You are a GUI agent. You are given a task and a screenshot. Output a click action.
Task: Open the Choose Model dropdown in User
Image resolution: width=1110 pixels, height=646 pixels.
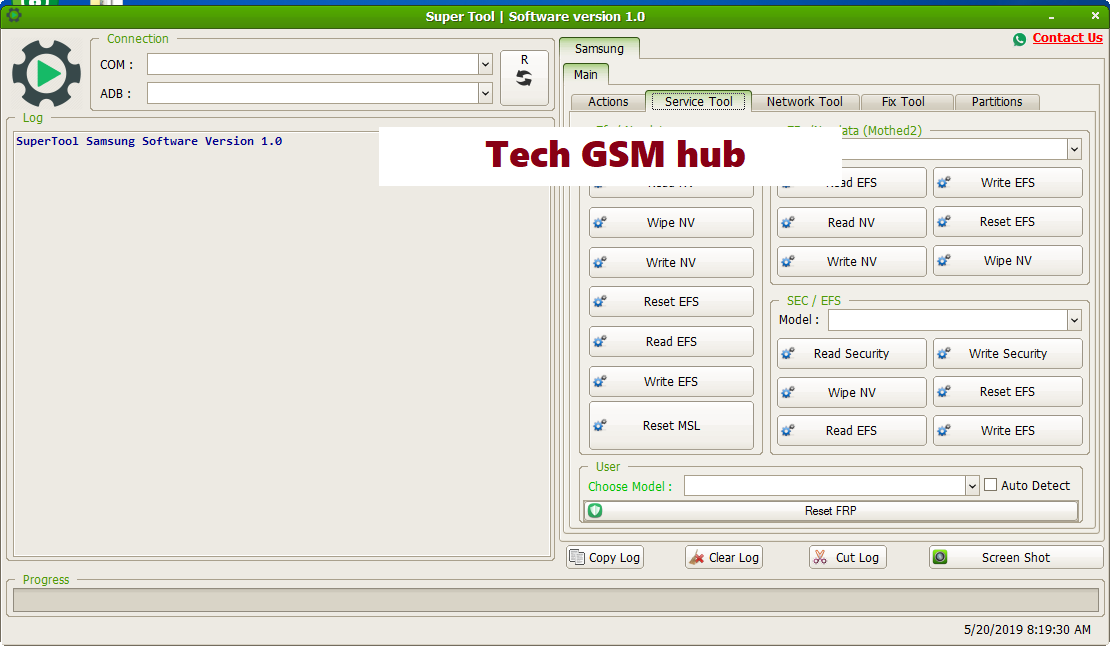tap(972, 485)
